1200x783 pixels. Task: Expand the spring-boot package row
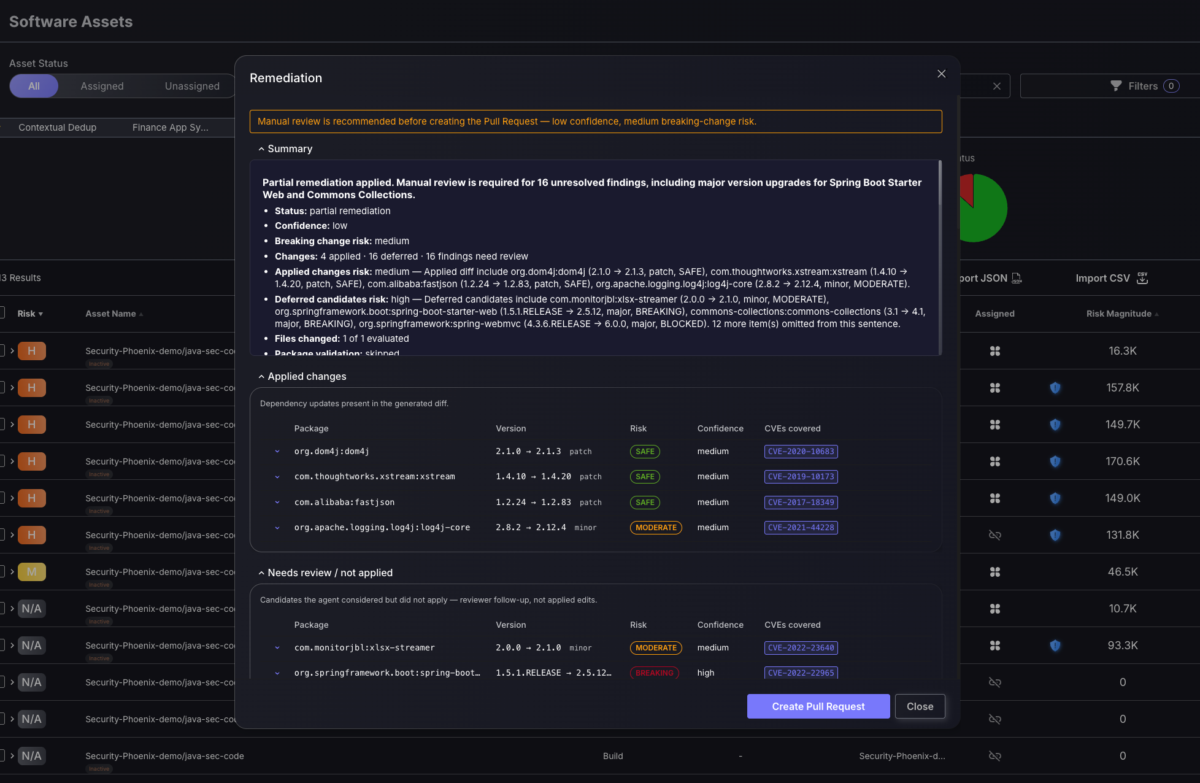(277, 673)
